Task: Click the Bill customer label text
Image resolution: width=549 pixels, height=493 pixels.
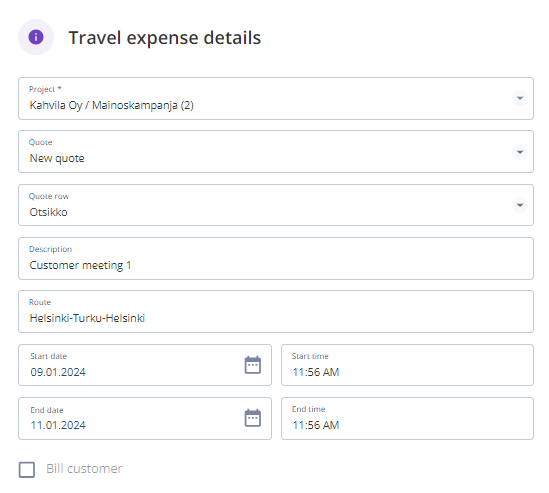Action: 84,468
